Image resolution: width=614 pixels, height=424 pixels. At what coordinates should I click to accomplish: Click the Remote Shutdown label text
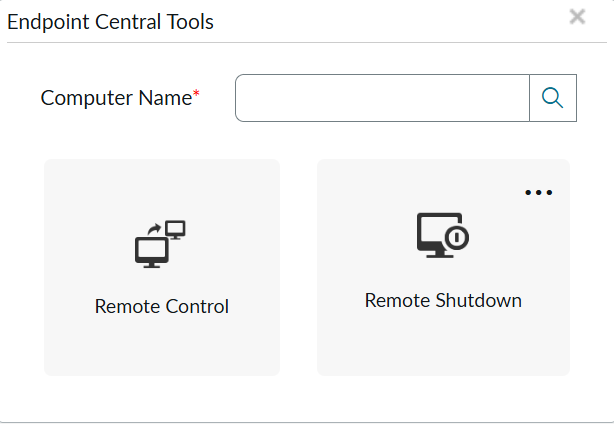click(443, 300)
